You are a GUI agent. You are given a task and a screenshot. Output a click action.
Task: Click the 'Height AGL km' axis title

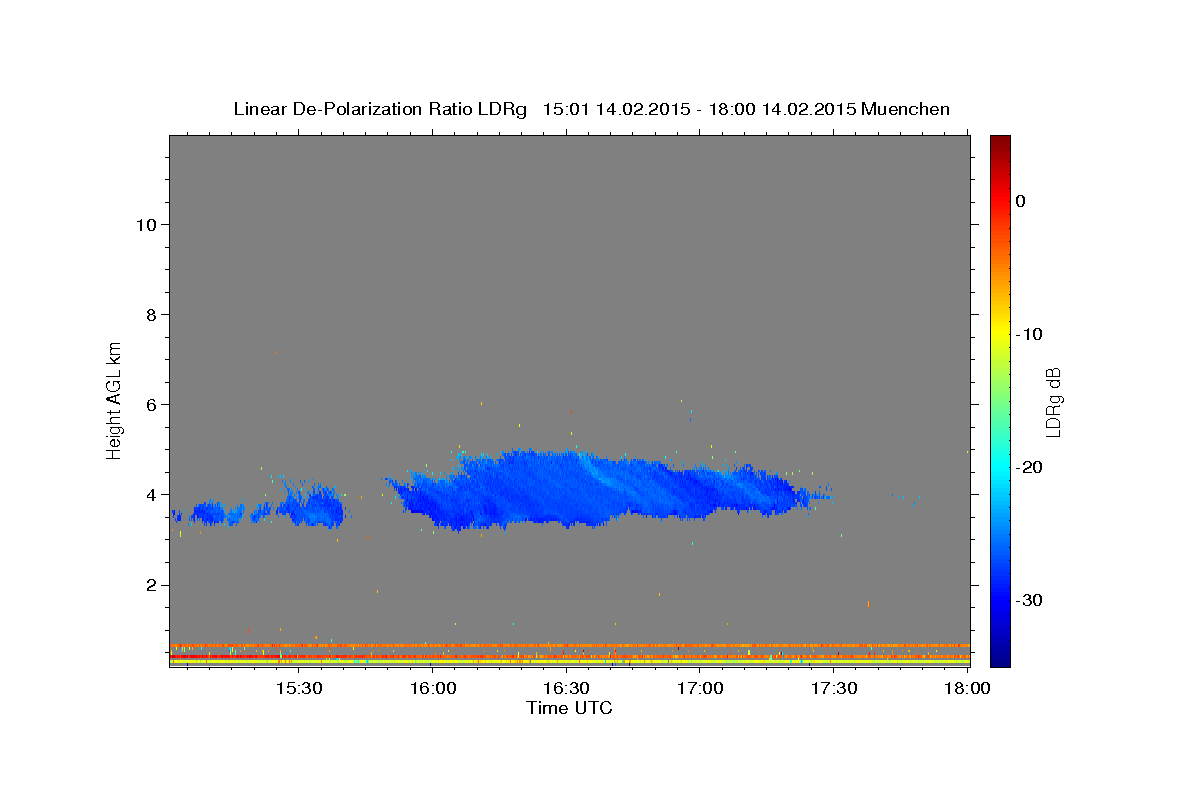pyautogui.click(x=115, y=399)
